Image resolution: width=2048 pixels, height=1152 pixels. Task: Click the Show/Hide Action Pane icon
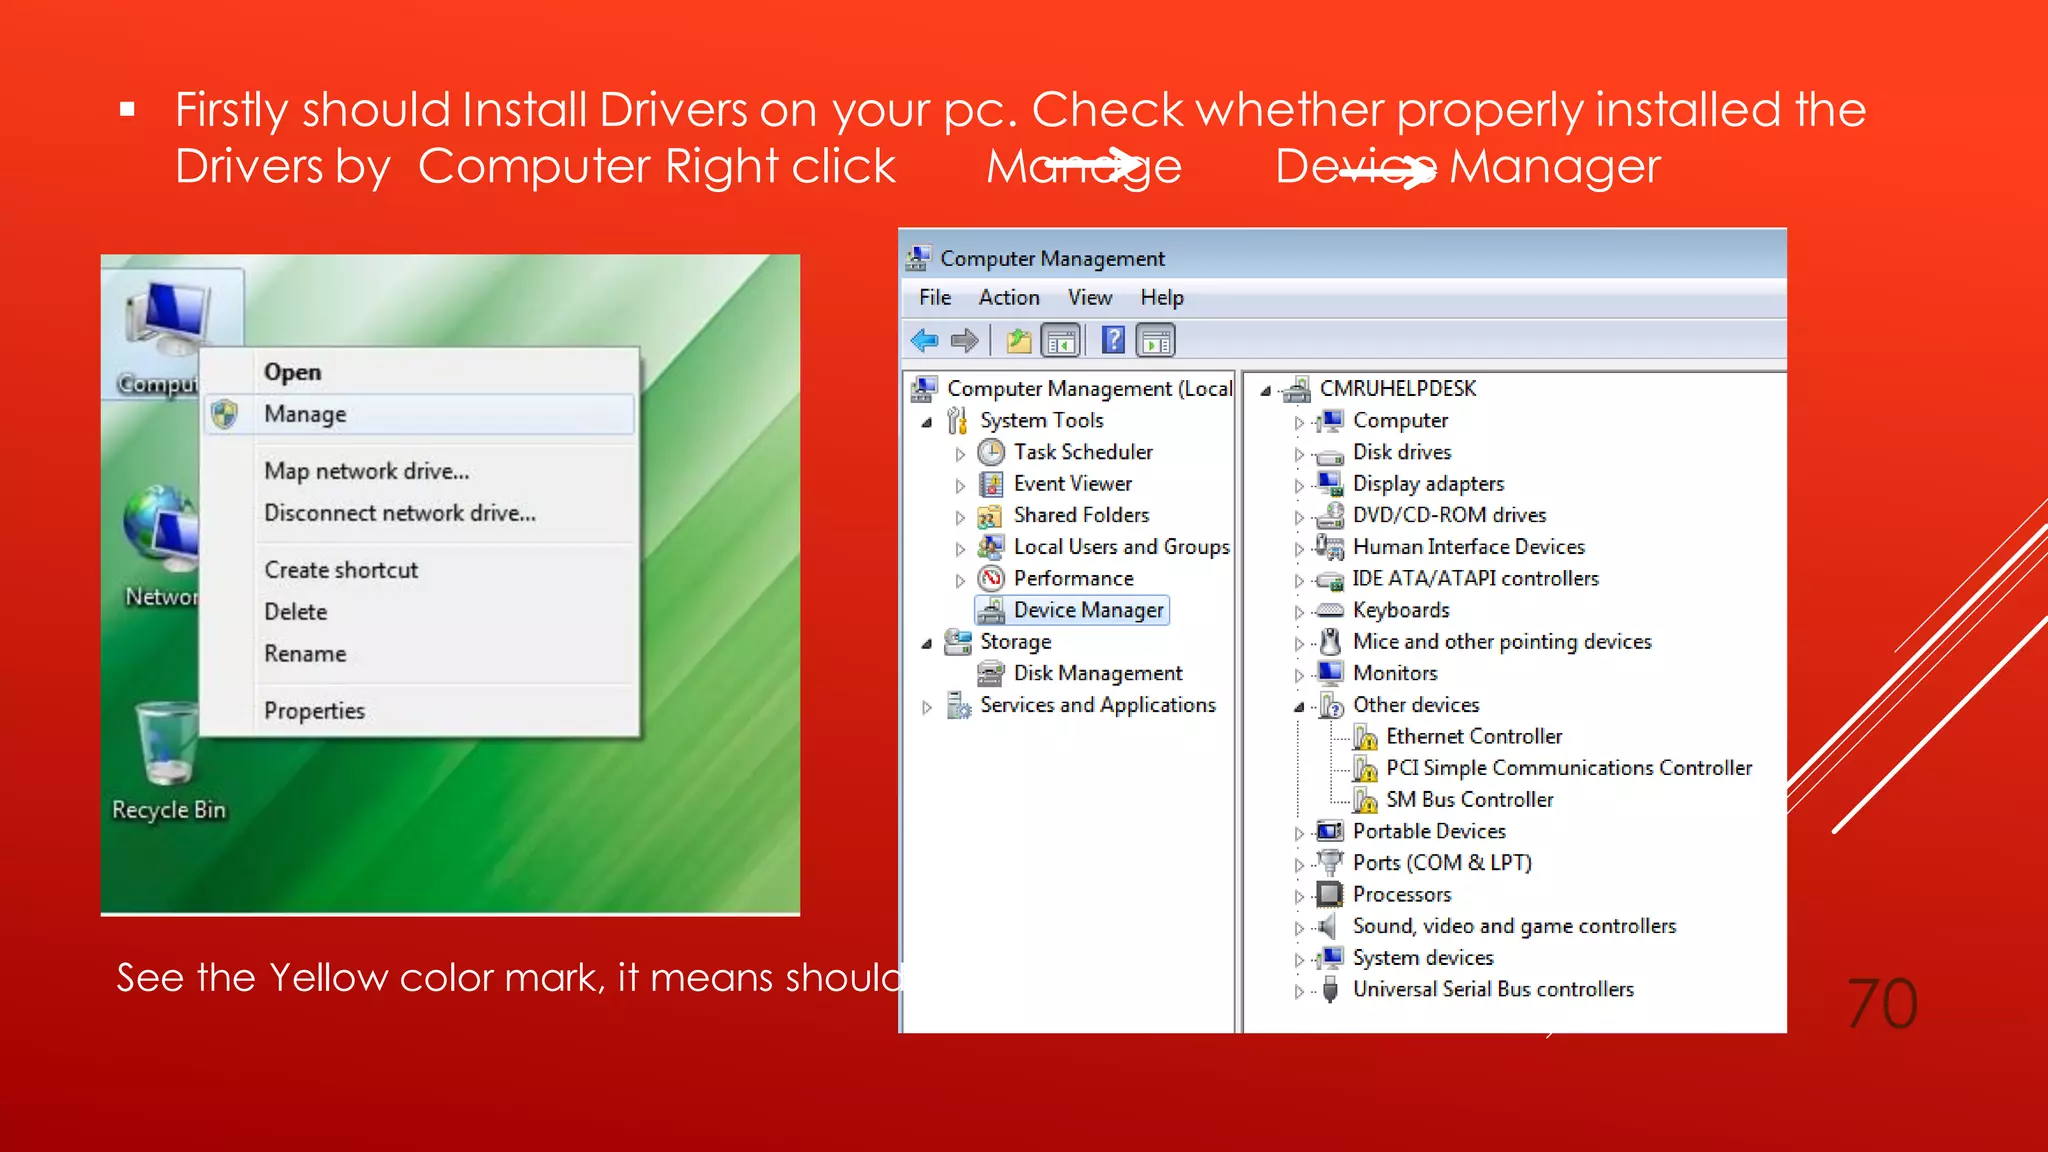tap(1156, 341)
